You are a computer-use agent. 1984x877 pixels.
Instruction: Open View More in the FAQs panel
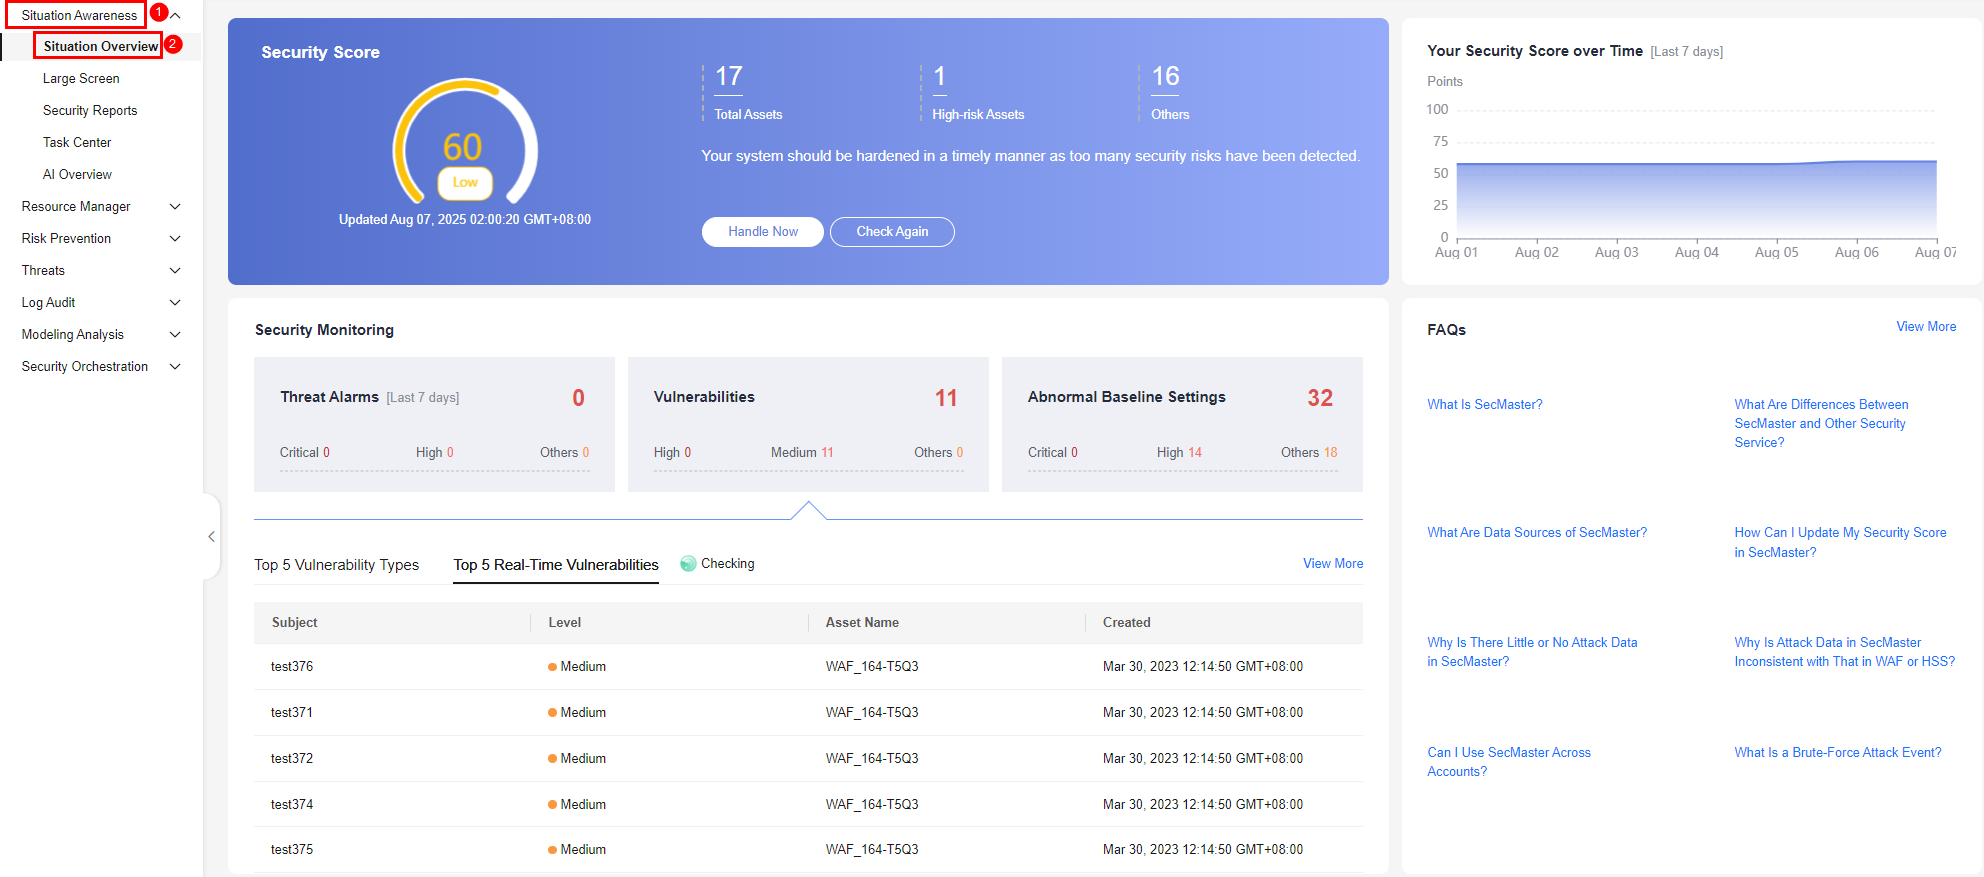tap(1926, 326)
